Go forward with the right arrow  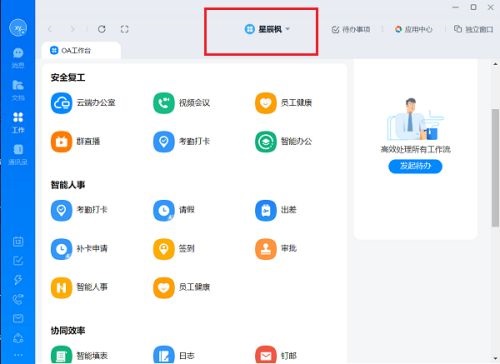(72, 29)
